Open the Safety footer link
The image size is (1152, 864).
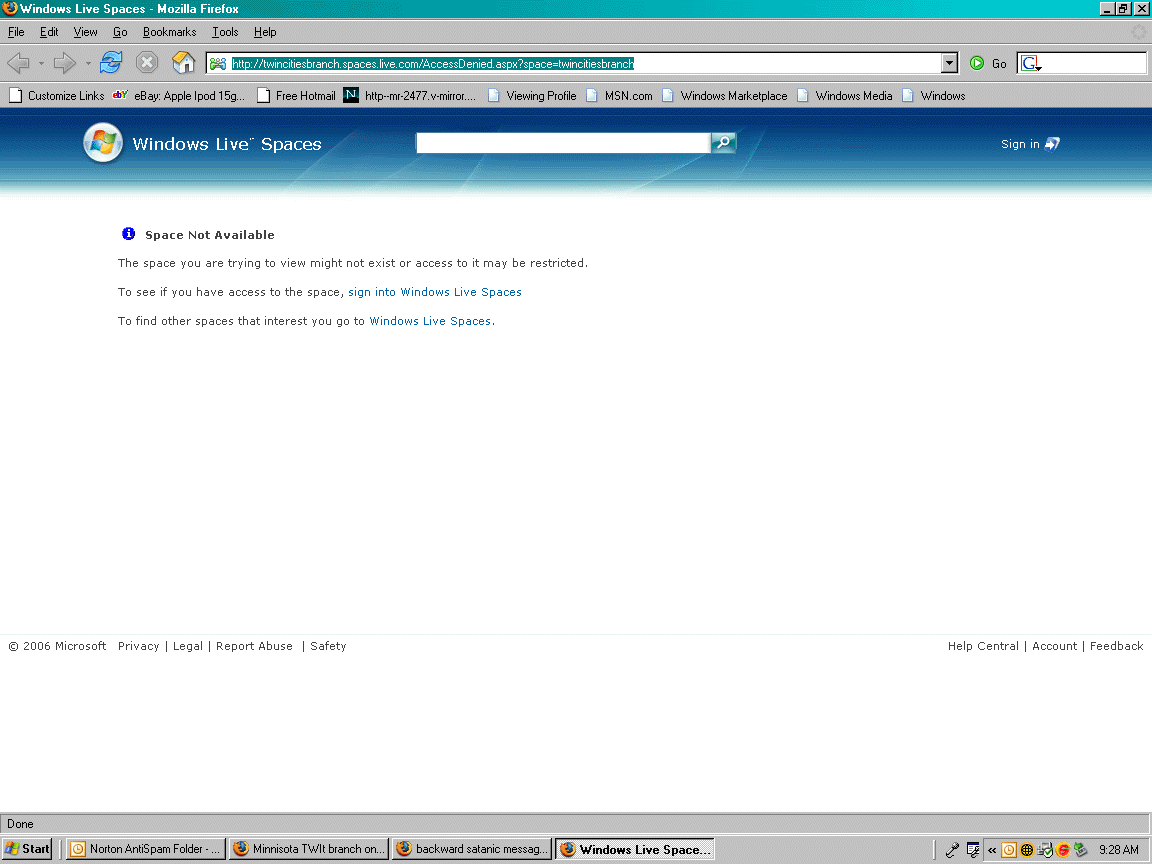pos(328,646)
